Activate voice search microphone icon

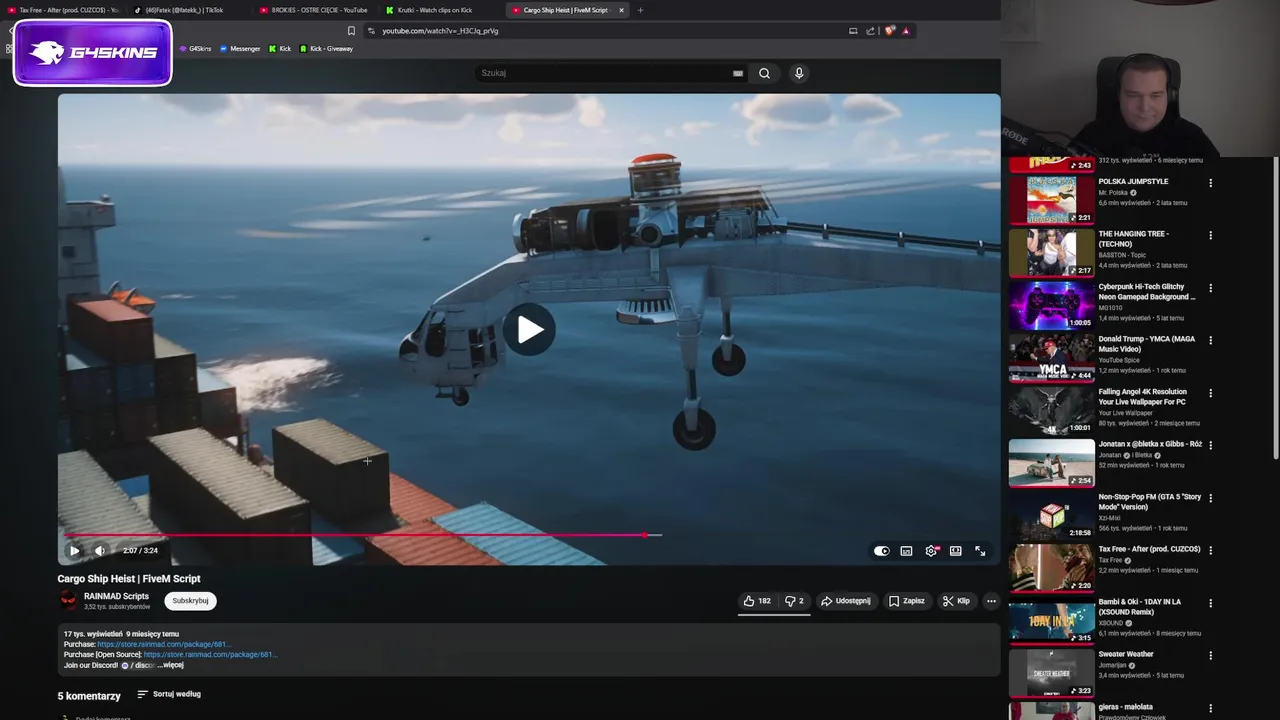[x=799, y=73]
